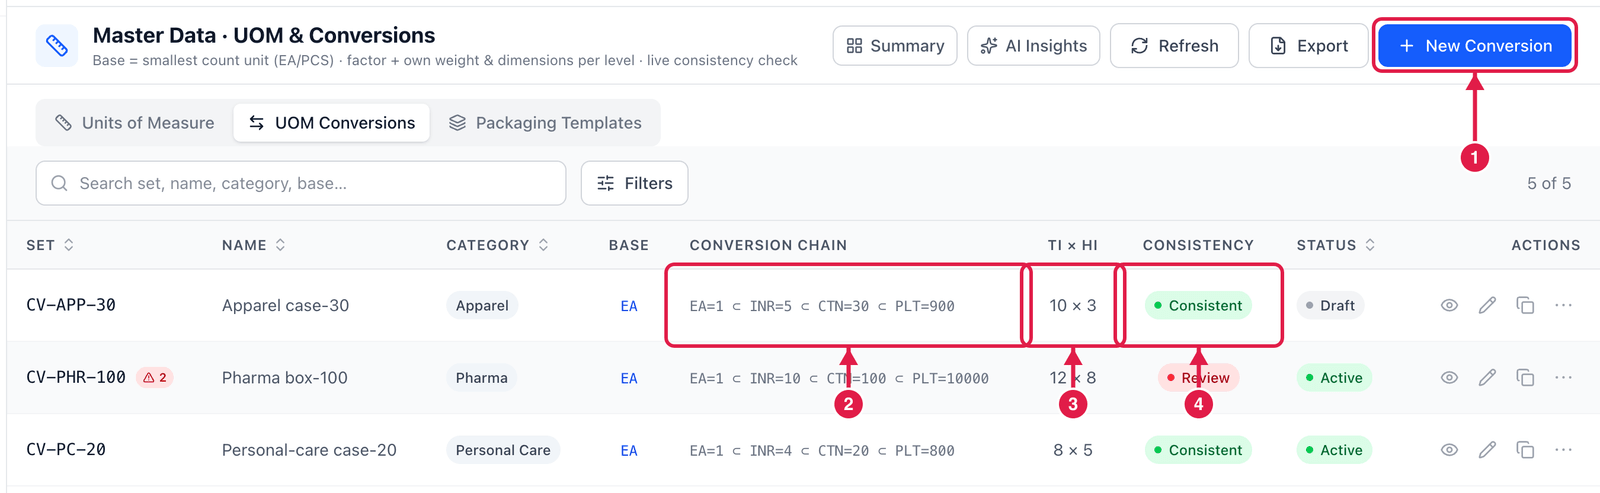
Task: Click the Apparel case-30 name
Action: 285,306
